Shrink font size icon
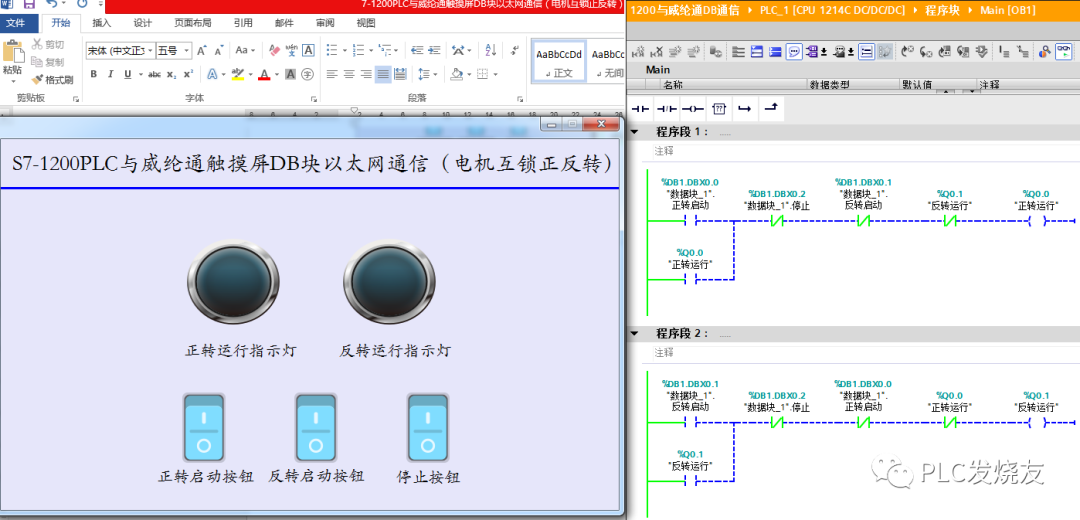Viewport: 1080px width, 520px height. tap(219, 50)
